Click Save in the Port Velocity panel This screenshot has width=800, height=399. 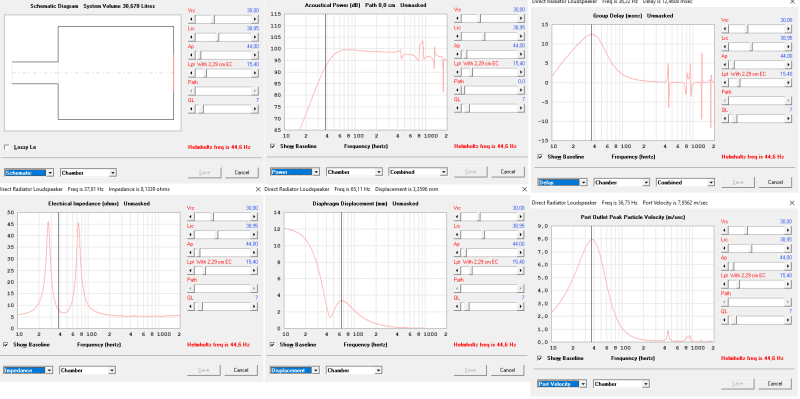pyautogui.click(x=737, y=383)
